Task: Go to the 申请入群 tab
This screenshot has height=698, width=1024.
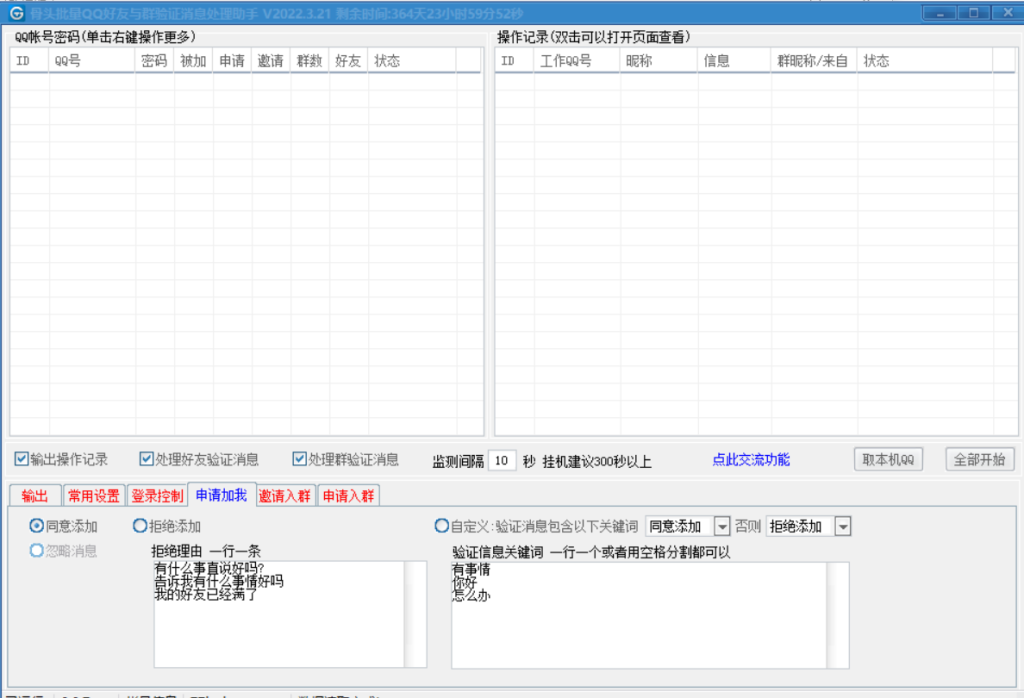Action: (x=348, y=496)
